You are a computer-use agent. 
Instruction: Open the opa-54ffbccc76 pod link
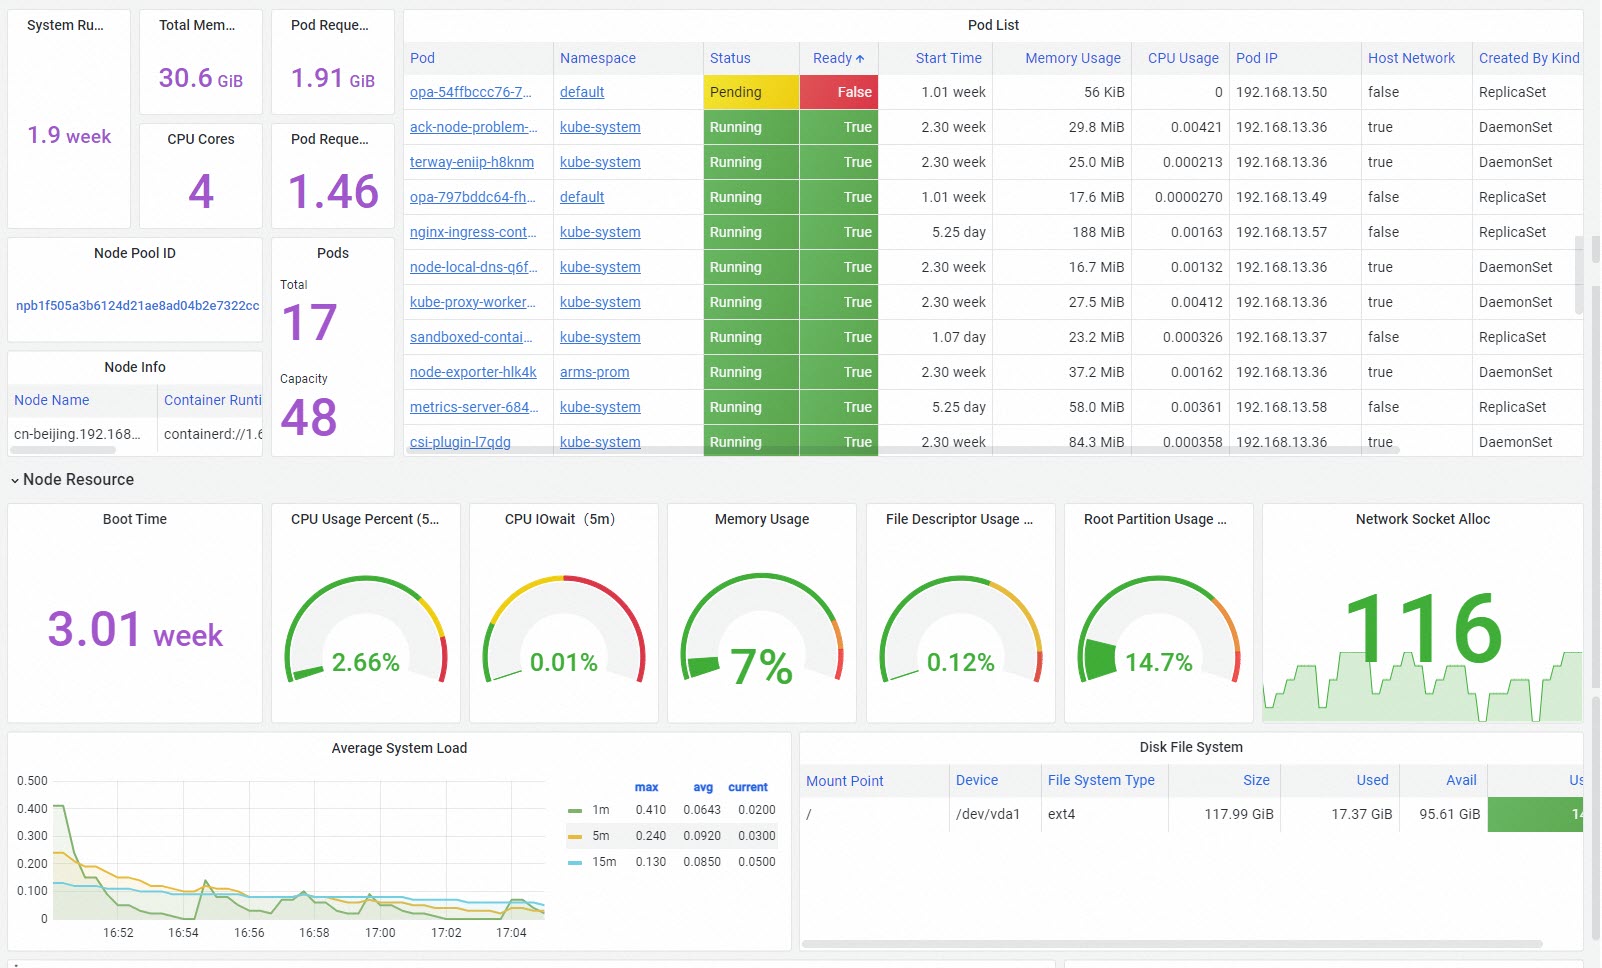pos(470,92)
